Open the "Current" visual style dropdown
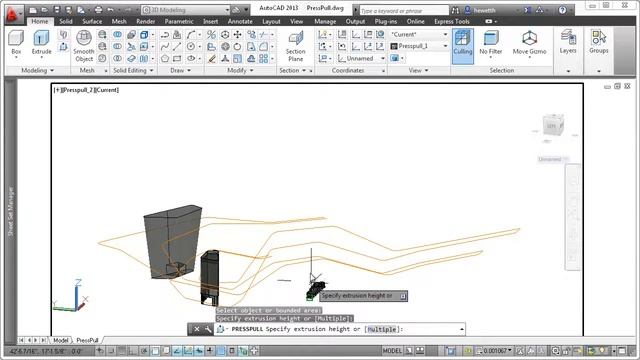Viewport: 640px width, 360px height. [x=419, y=34]
